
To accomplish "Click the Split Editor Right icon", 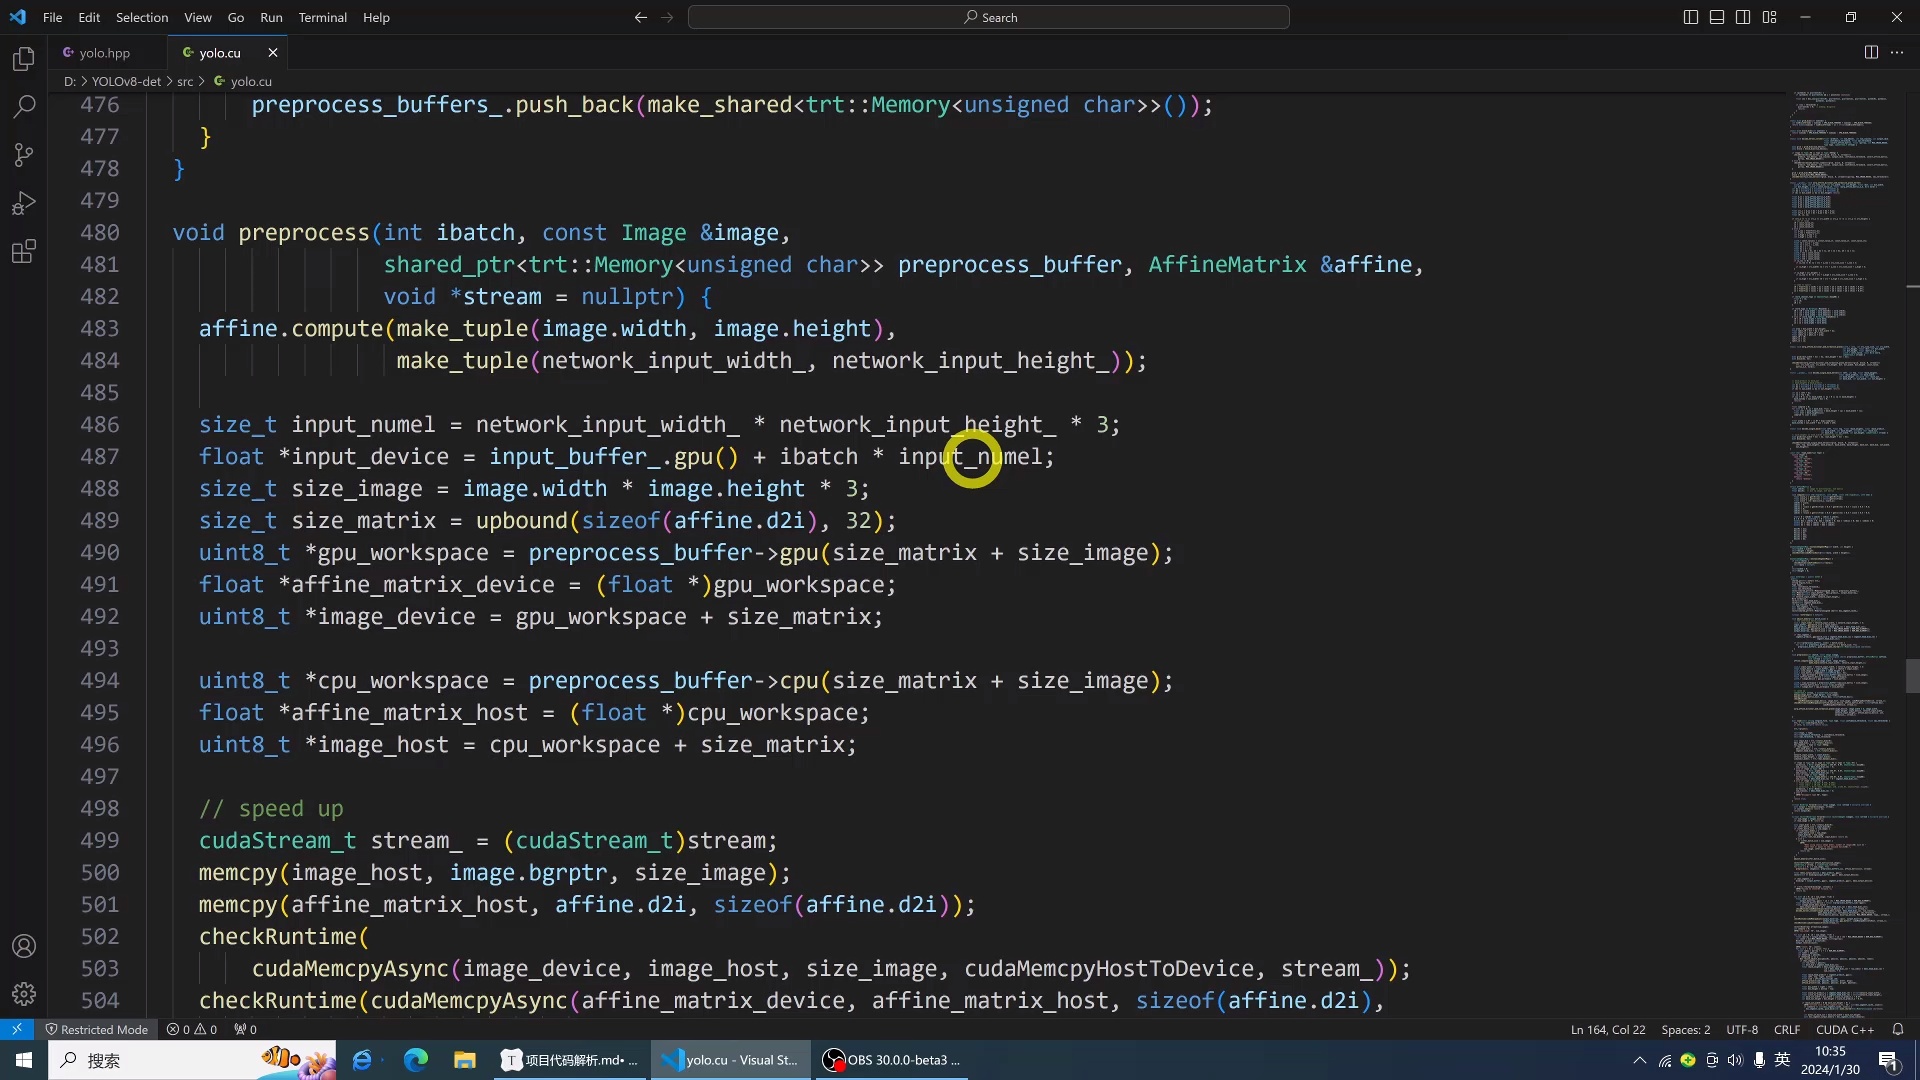I will coord(1871,53).
